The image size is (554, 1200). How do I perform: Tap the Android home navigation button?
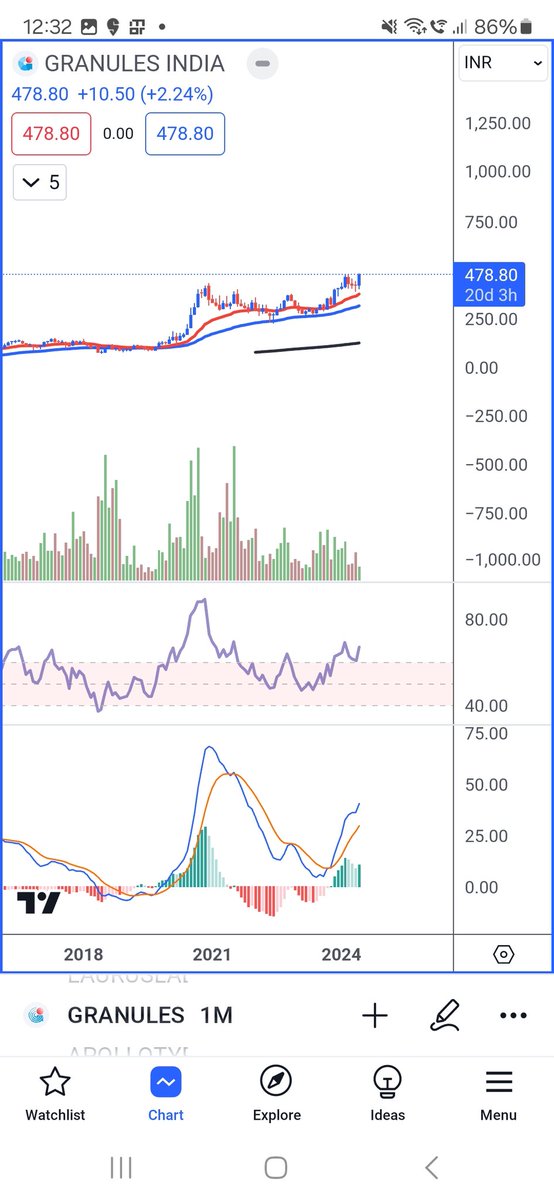[276, 1166]
